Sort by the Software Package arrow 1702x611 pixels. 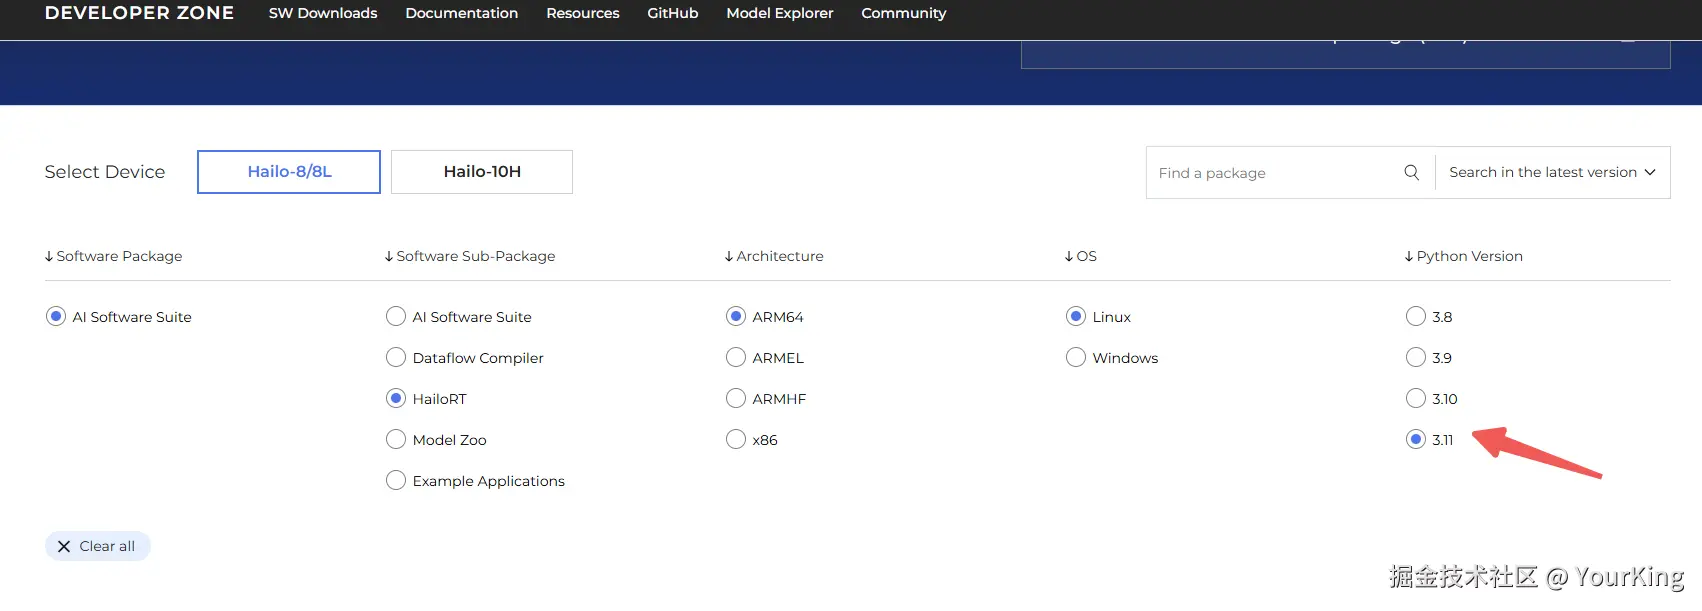pos(49,256)
